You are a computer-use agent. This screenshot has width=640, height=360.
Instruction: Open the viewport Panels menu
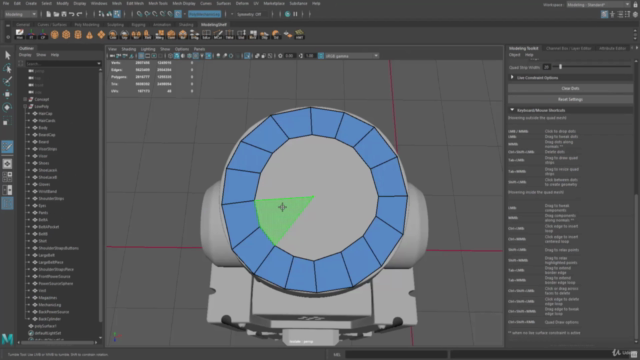click(199, 49)
